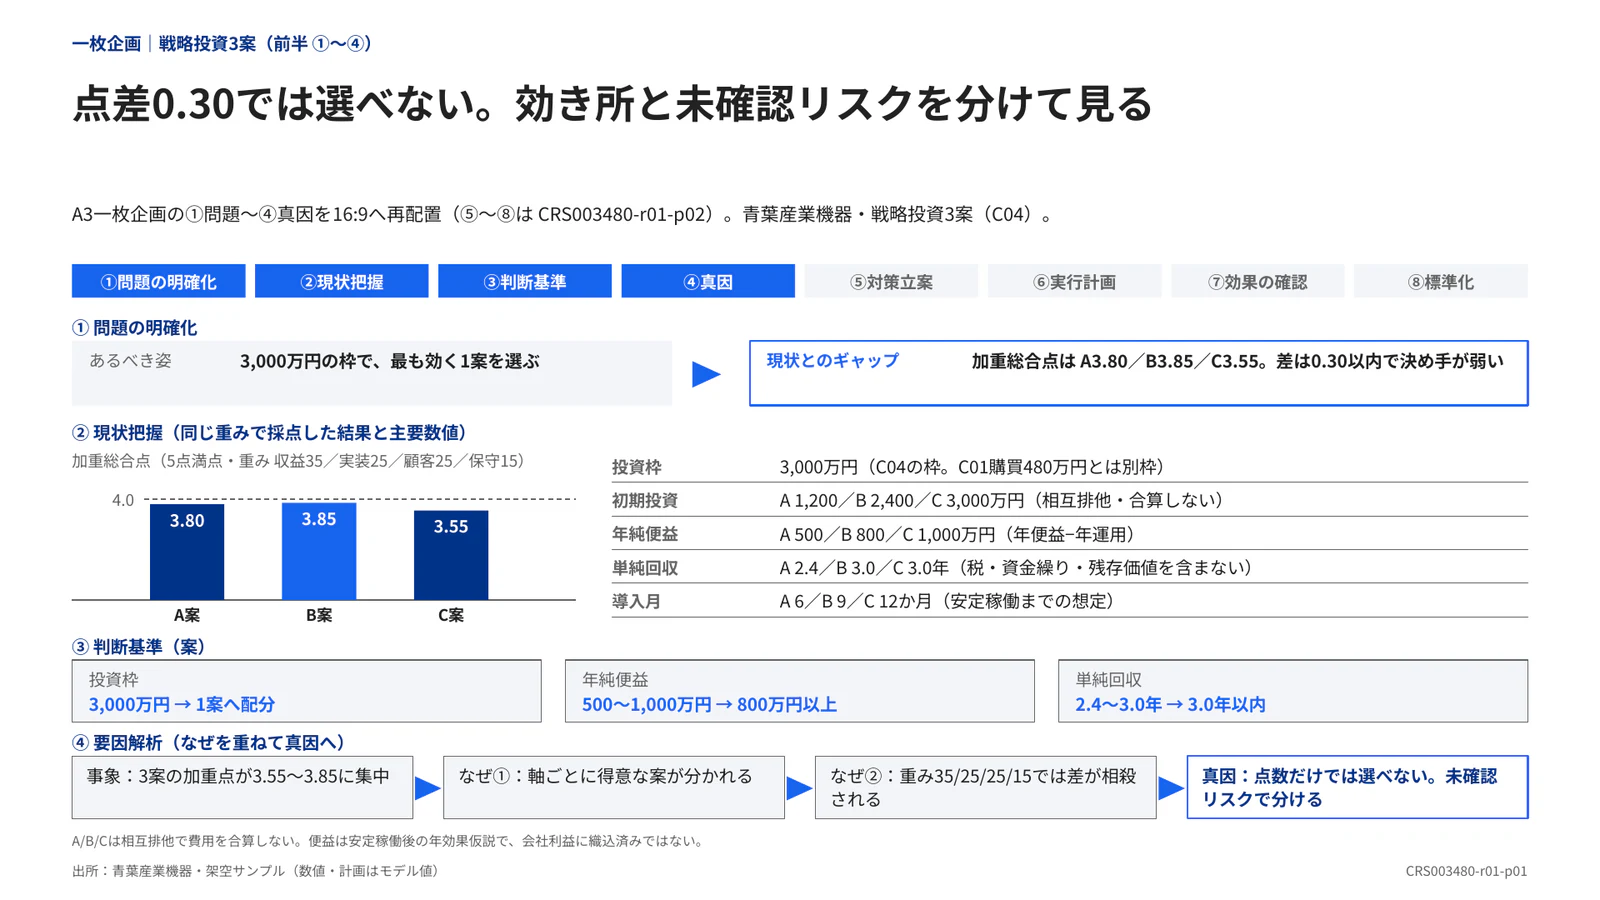Click the section heading ③ 判断基準（案）
This screenshot has width=1600, height=900.
coord(139,646)
